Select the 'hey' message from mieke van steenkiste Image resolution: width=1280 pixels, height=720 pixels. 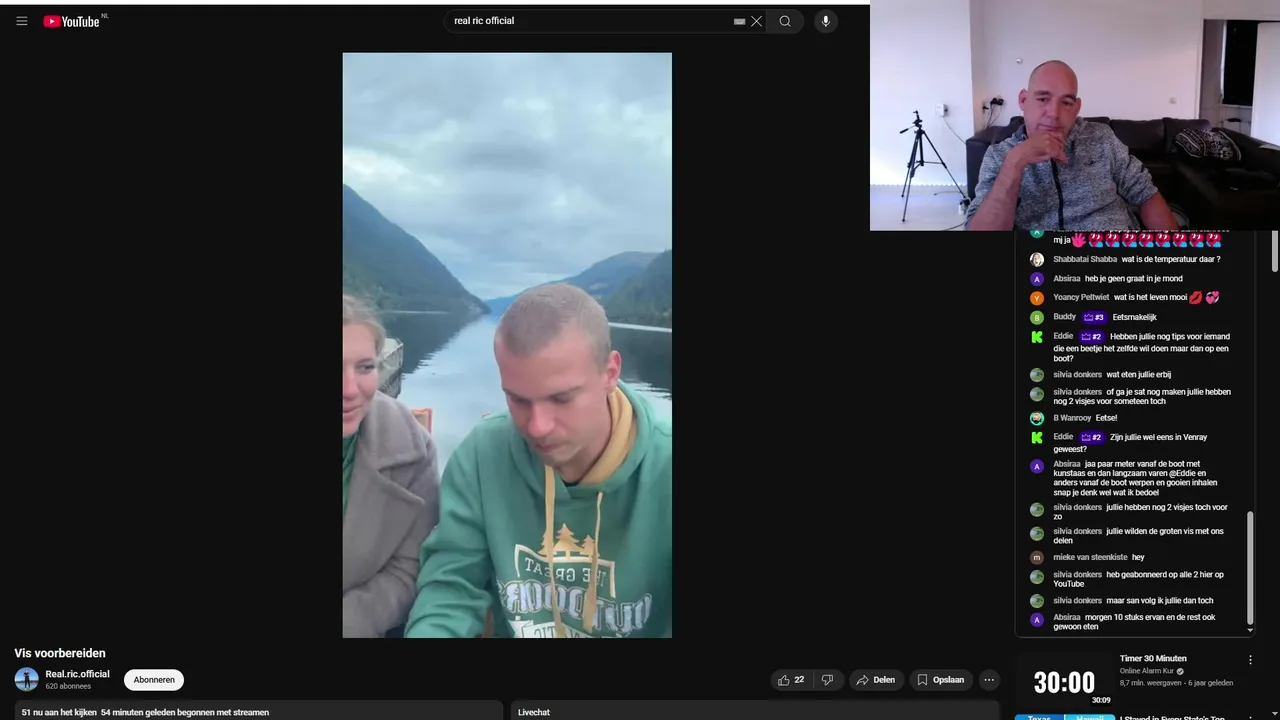point(1138,557)
